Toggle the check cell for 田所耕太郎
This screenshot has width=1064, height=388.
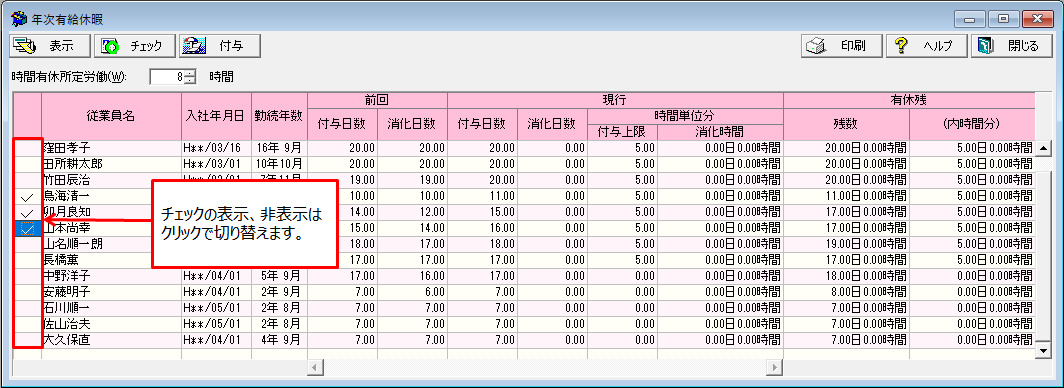[28, 164]
